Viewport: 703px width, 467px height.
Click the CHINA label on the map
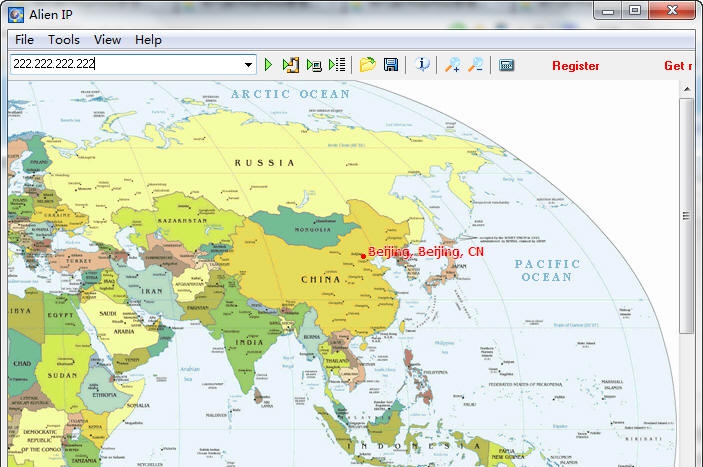pyautogui.click(x=321, y=279)
